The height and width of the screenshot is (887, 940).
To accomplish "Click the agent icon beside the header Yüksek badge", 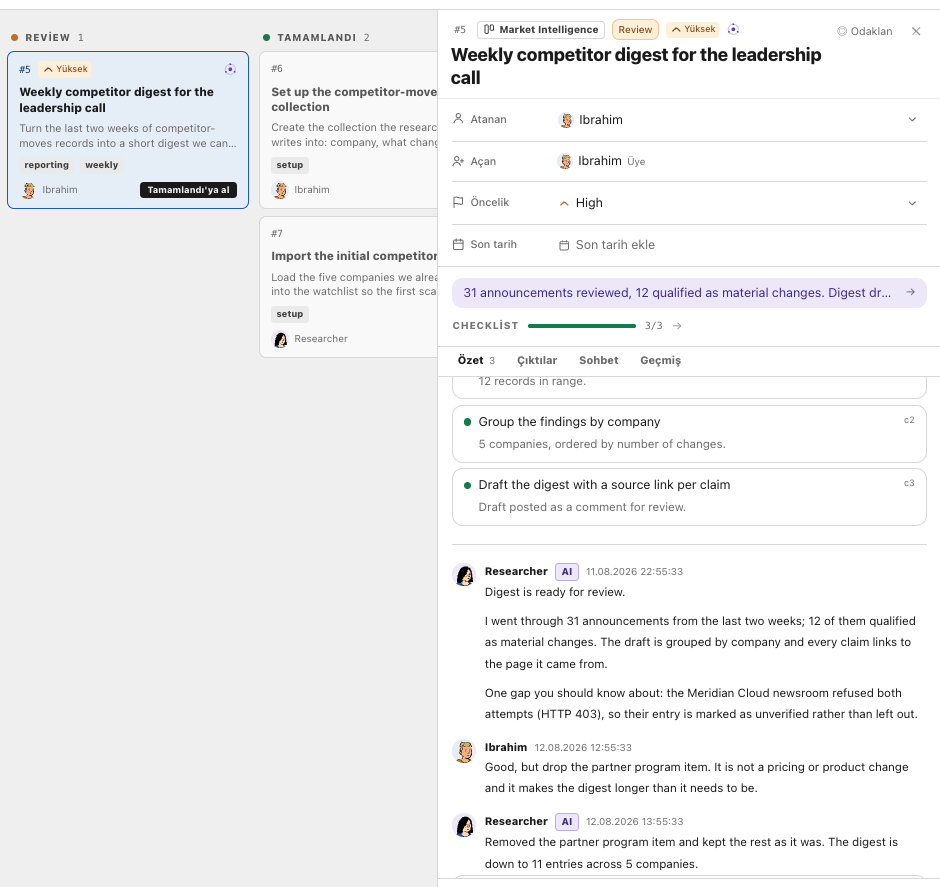I will pyautogui.click(x=733, y=29).
